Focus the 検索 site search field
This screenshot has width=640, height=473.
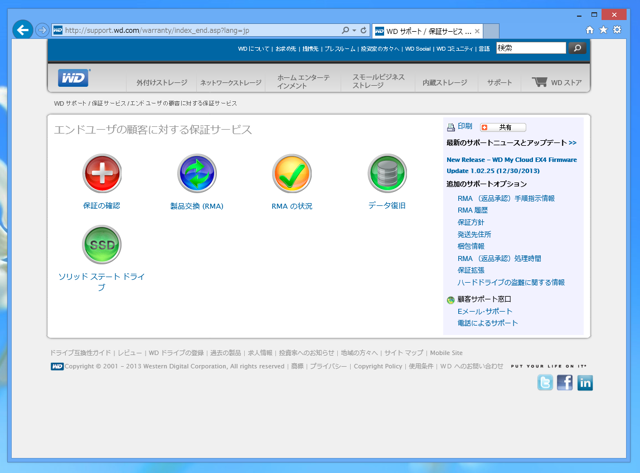pos(531,48)
